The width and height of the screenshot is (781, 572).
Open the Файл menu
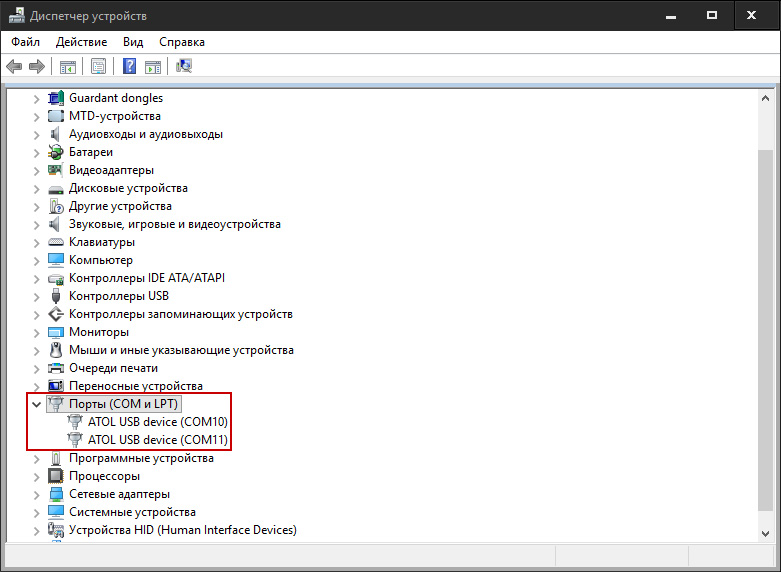tap(25, 42)
